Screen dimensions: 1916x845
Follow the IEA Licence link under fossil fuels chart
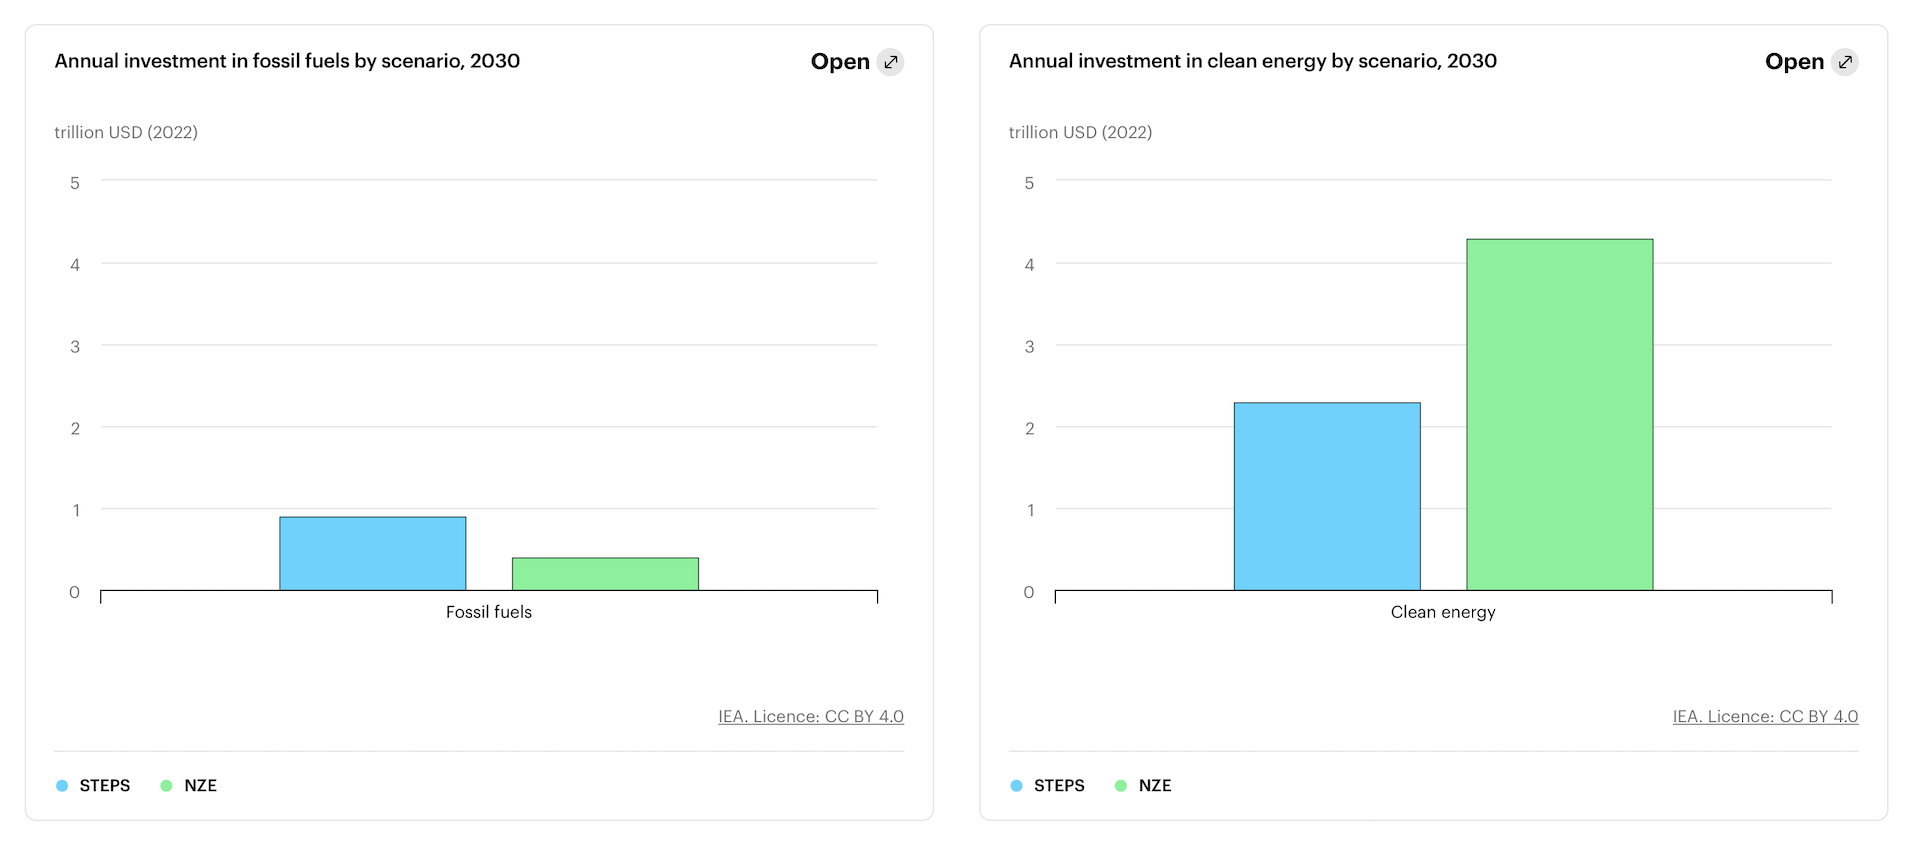point(810,717)
